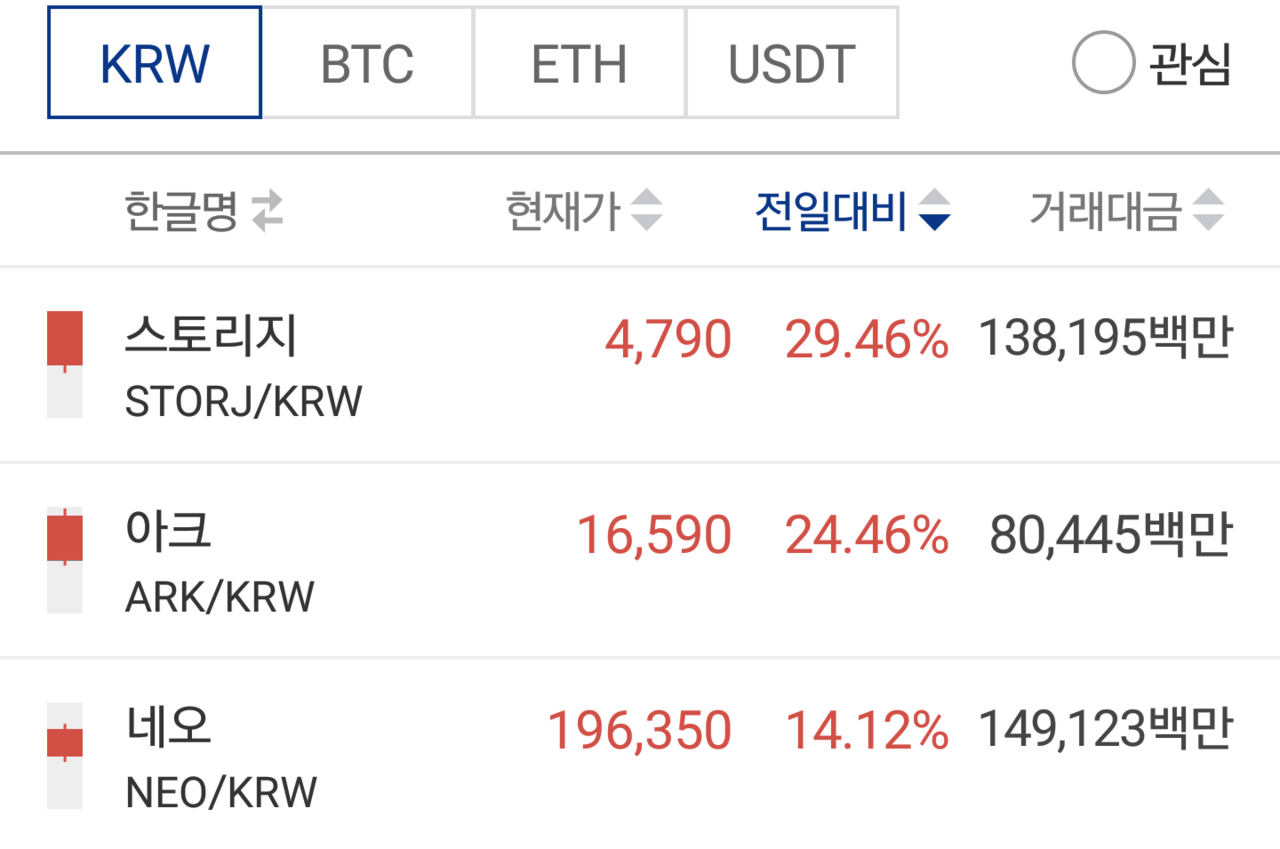Open the 아크 ARK/KRW listing
Screen dimensions: 1280x849
(400, 558)
